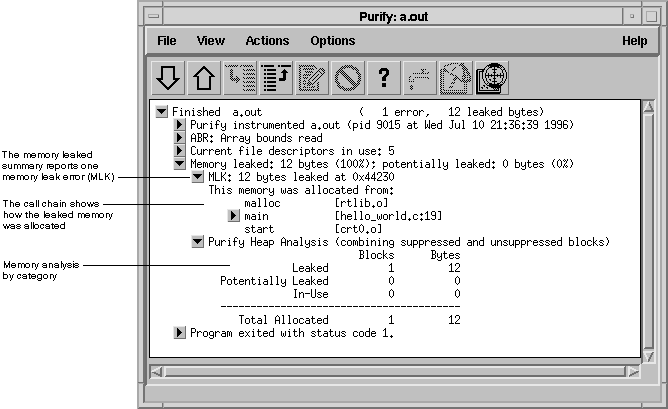
Task: Collapse the Purify Heap Analysis section
Action: click(197, 242)
